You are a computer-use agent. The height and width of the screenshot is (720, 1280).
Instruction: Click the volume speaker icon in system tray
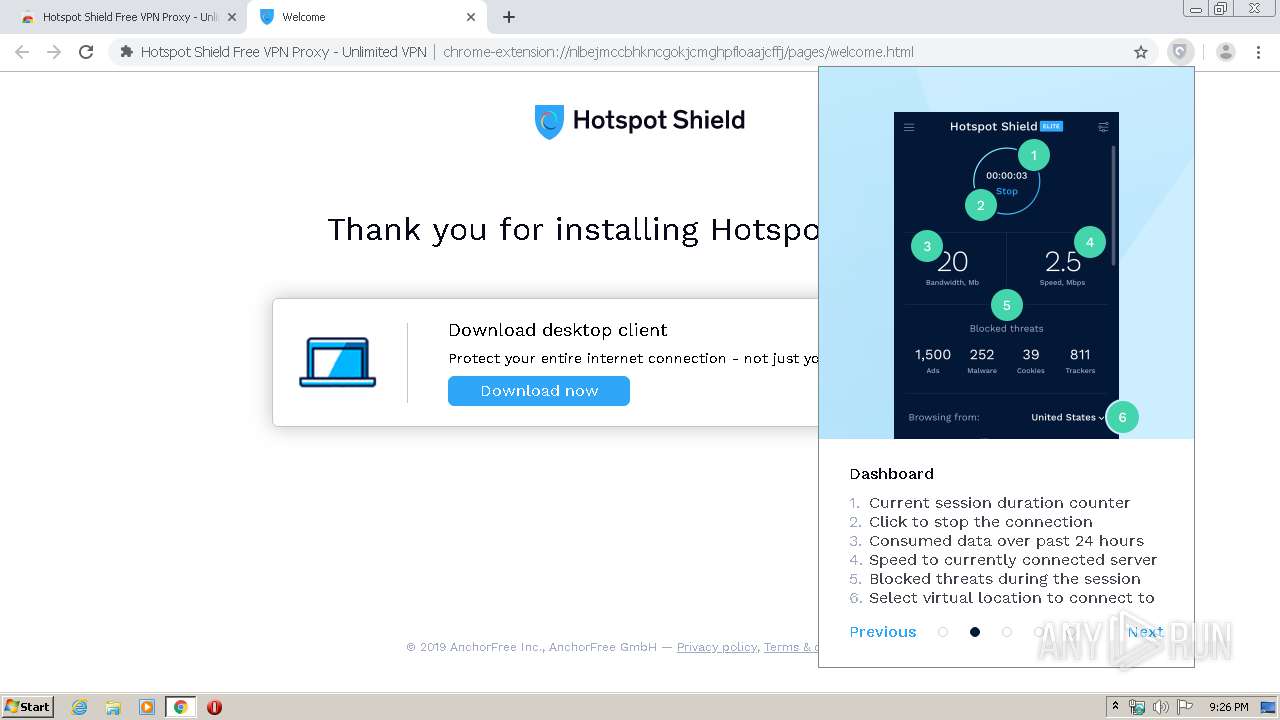(1161, 707)
